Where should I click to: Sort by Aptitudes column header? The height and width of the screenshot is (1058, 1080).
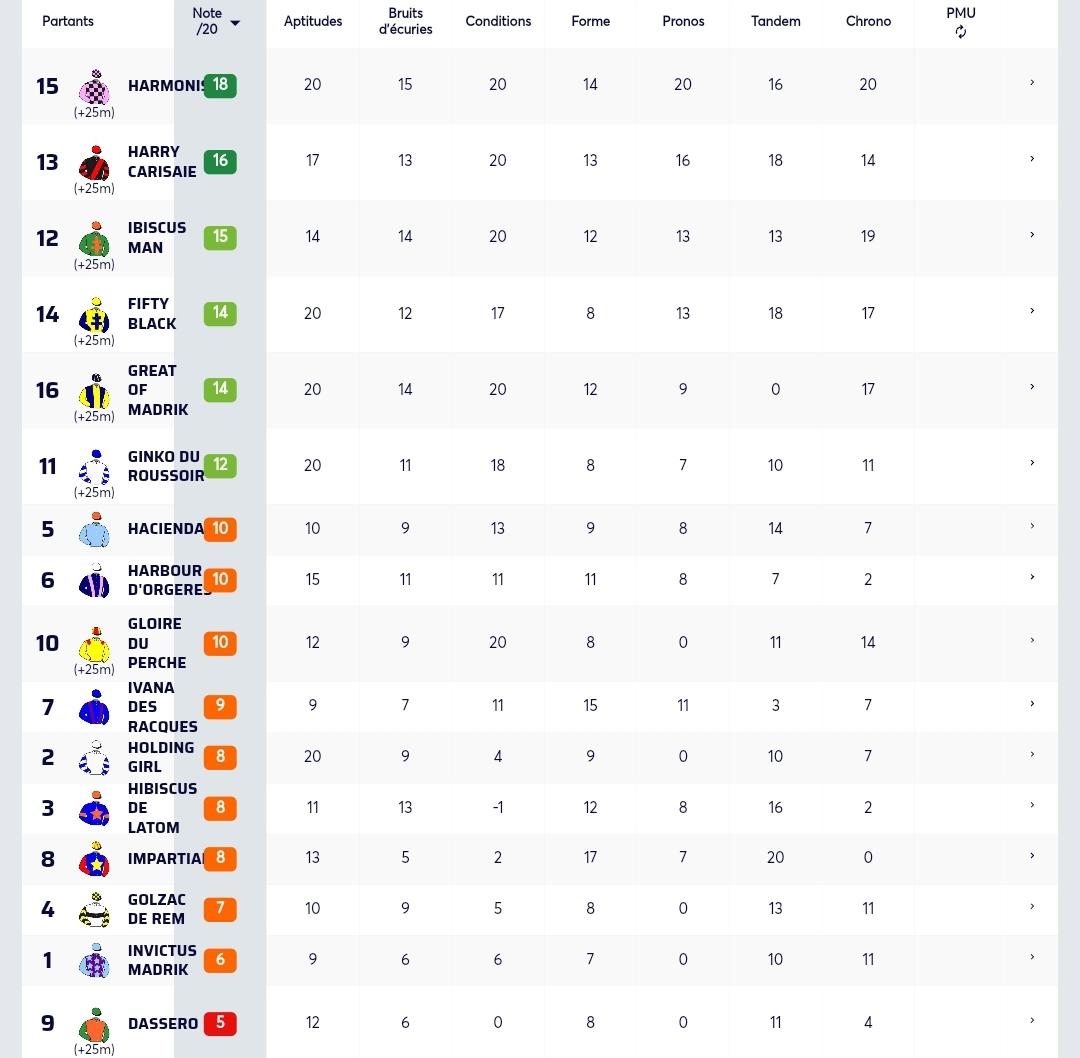pyautogui.click(x=313, y=21)
